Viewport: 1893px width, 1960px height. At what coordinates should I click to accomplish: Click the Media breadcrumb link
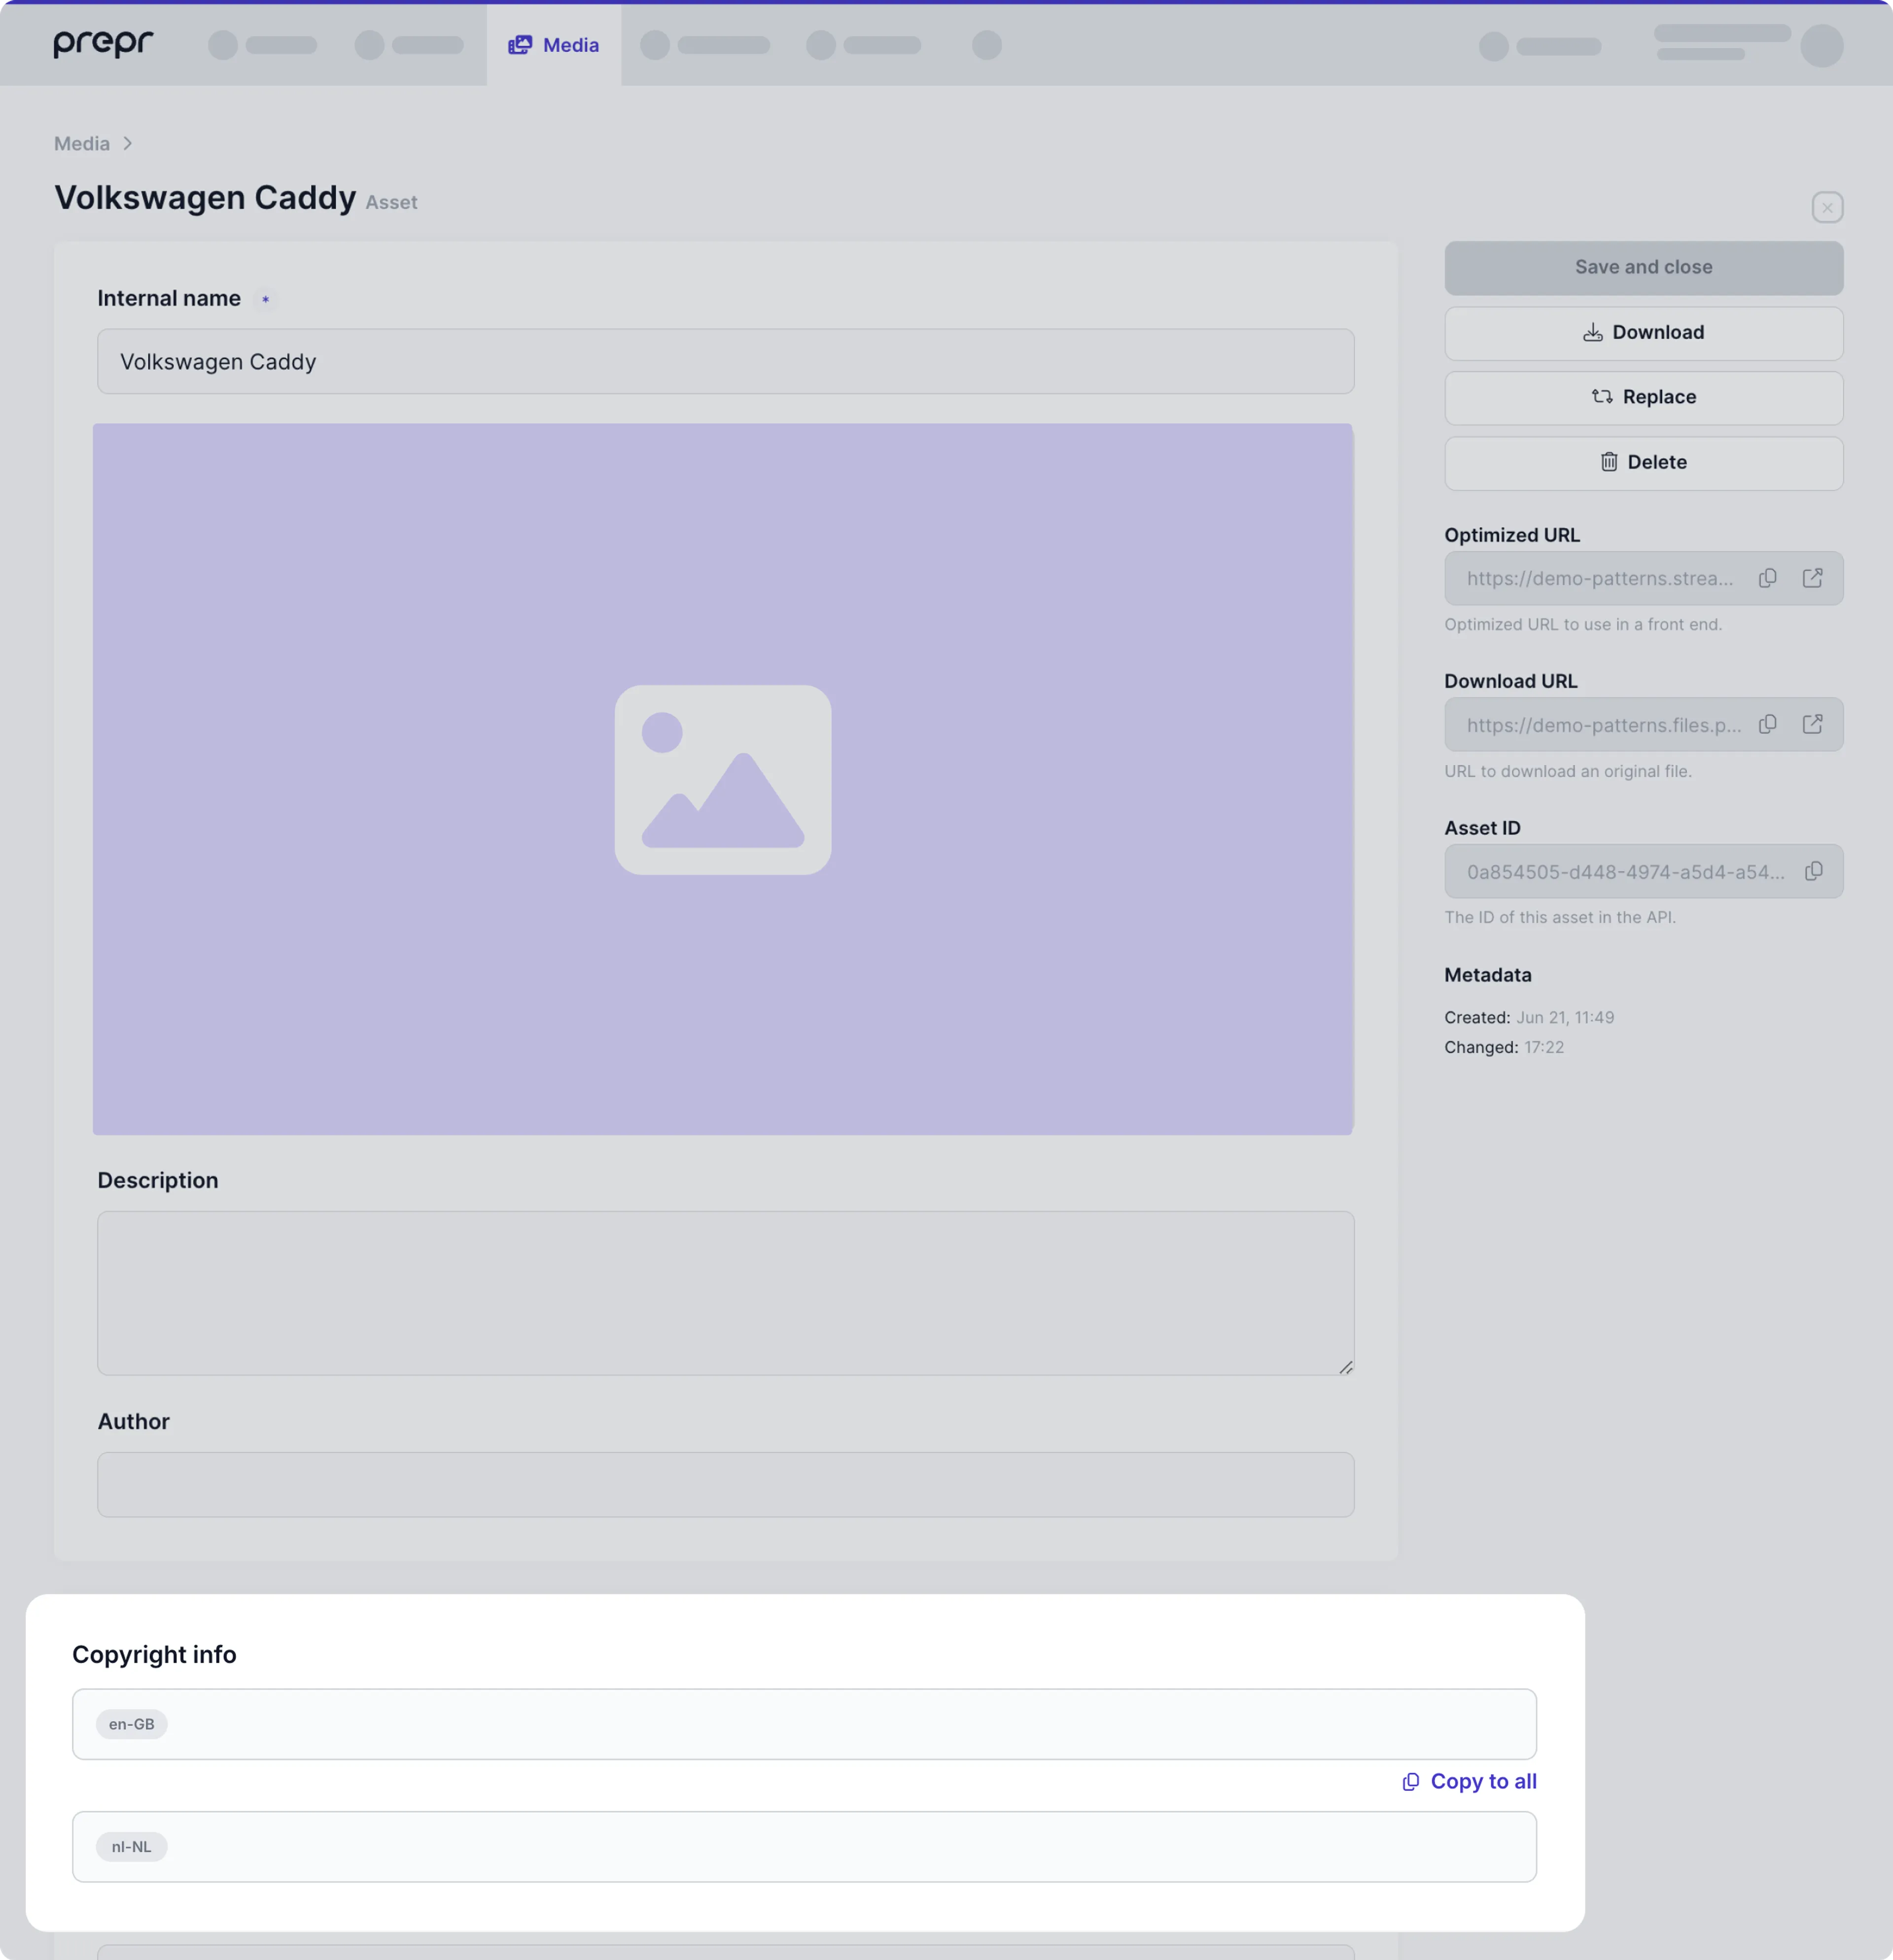(x=82, y=144)
